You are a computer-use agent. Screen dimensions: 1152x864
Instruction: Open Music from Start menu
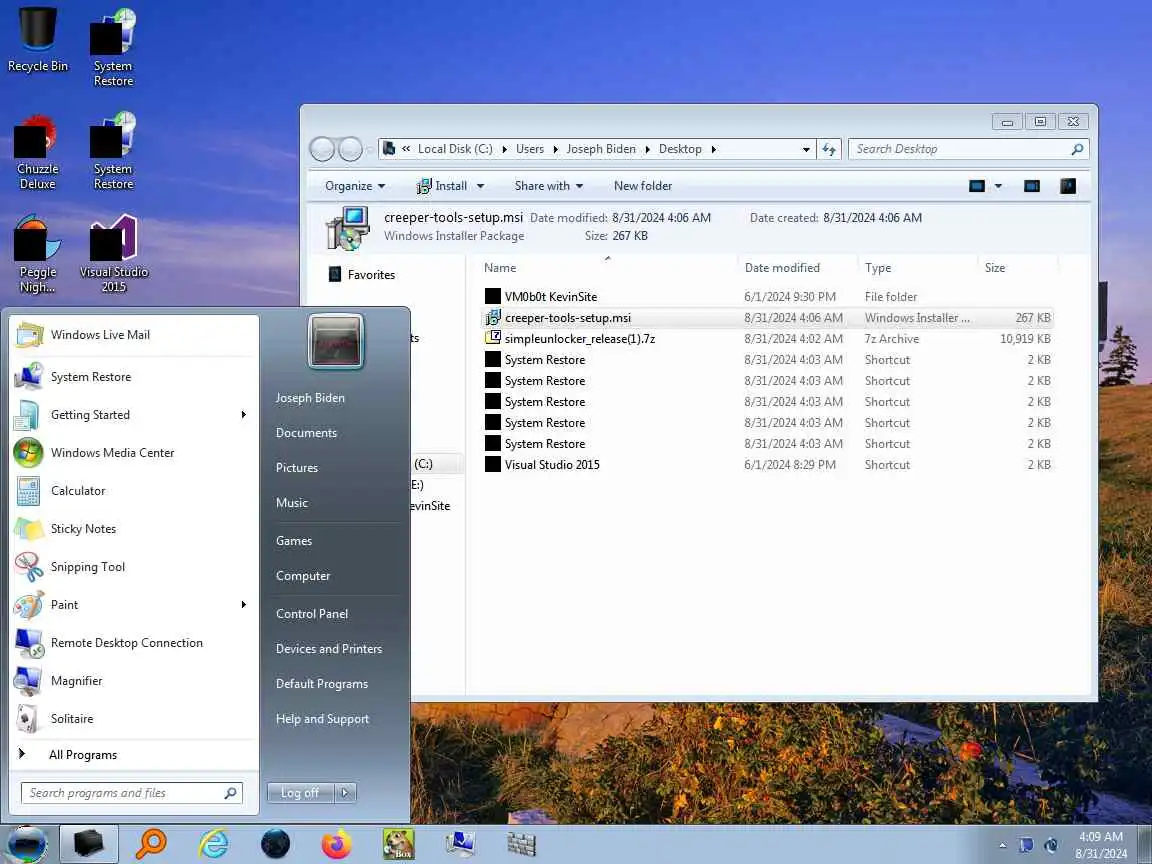pyautogui.click(x=292, y=503)
